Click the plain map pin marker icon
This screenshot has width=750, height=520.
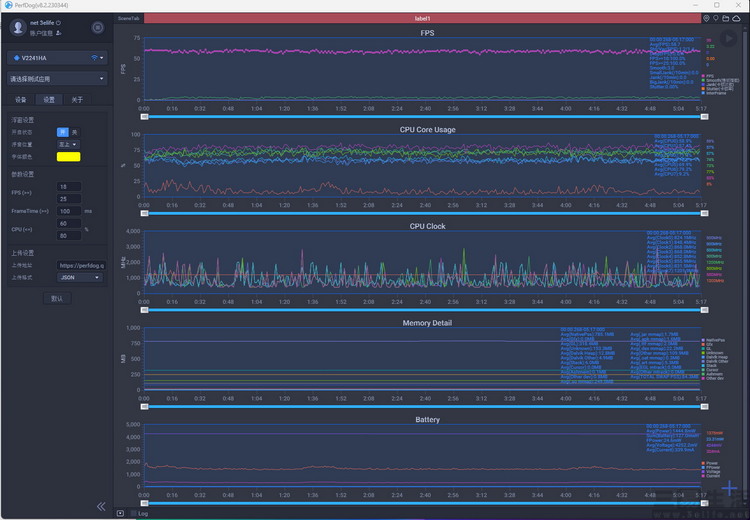pos(716,18)
